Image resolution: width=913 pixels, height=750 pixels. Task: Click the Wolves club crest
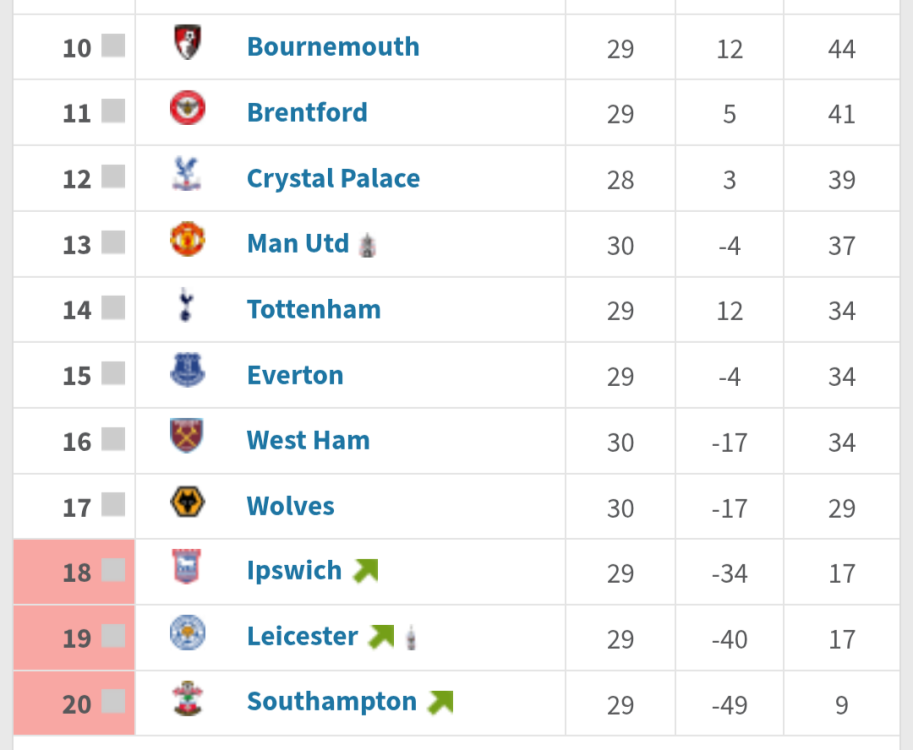click(x=187, y=502)
